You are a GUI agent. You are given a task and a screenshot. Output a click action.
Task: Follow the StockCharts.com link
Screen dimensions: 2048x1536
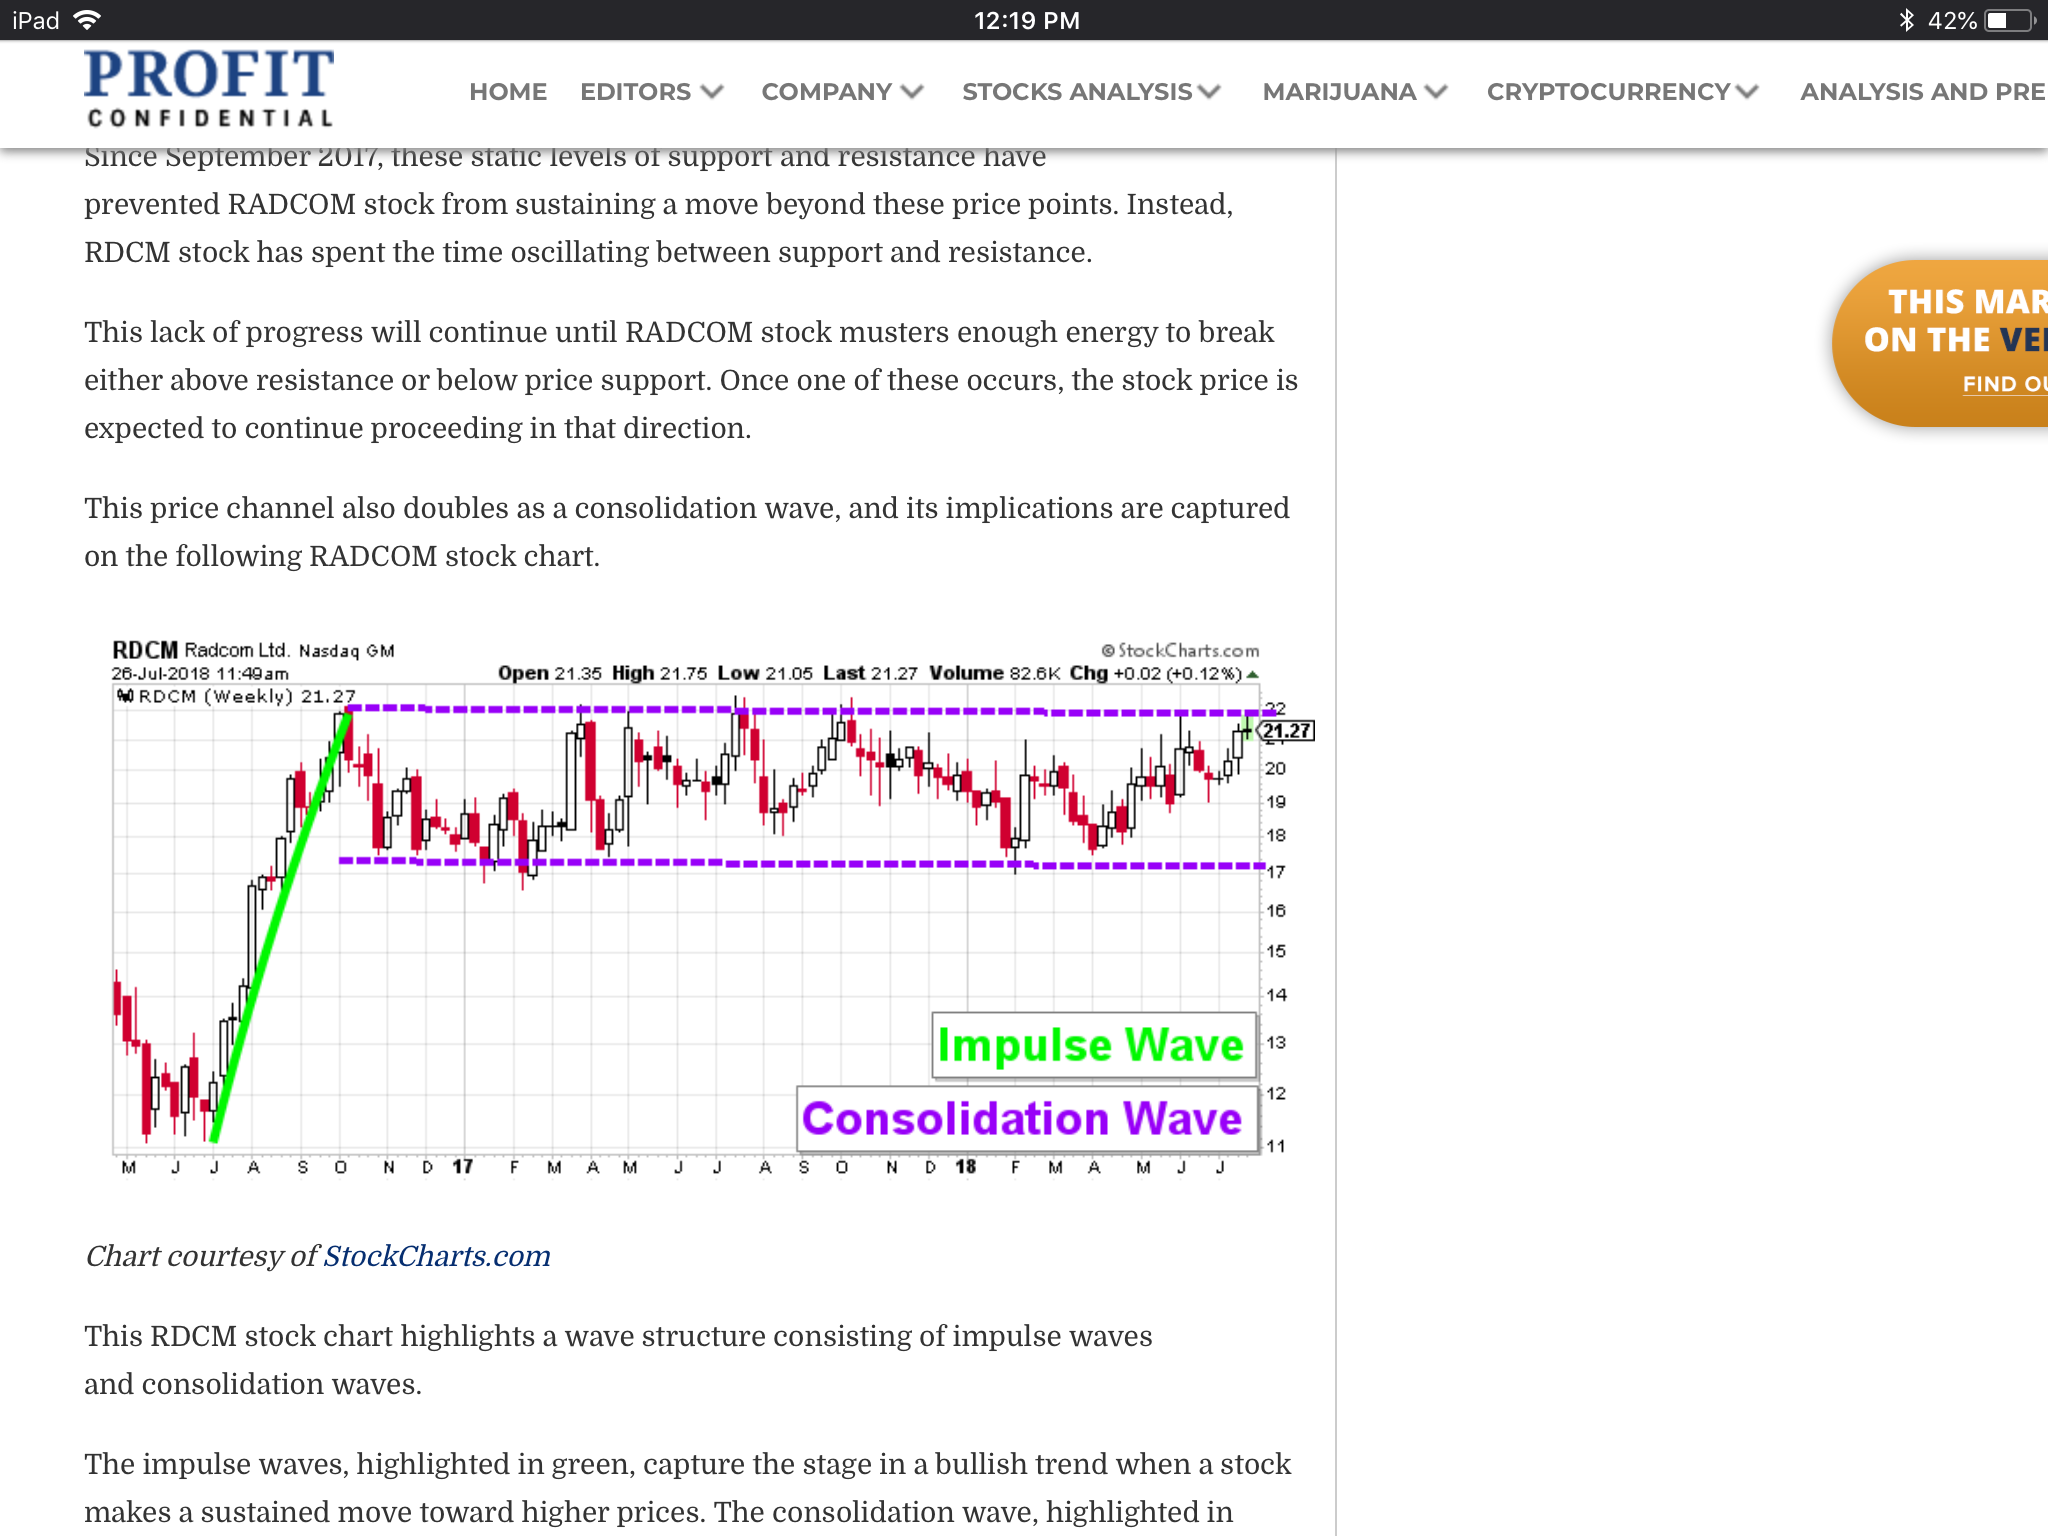click(x=437, y=1256)
